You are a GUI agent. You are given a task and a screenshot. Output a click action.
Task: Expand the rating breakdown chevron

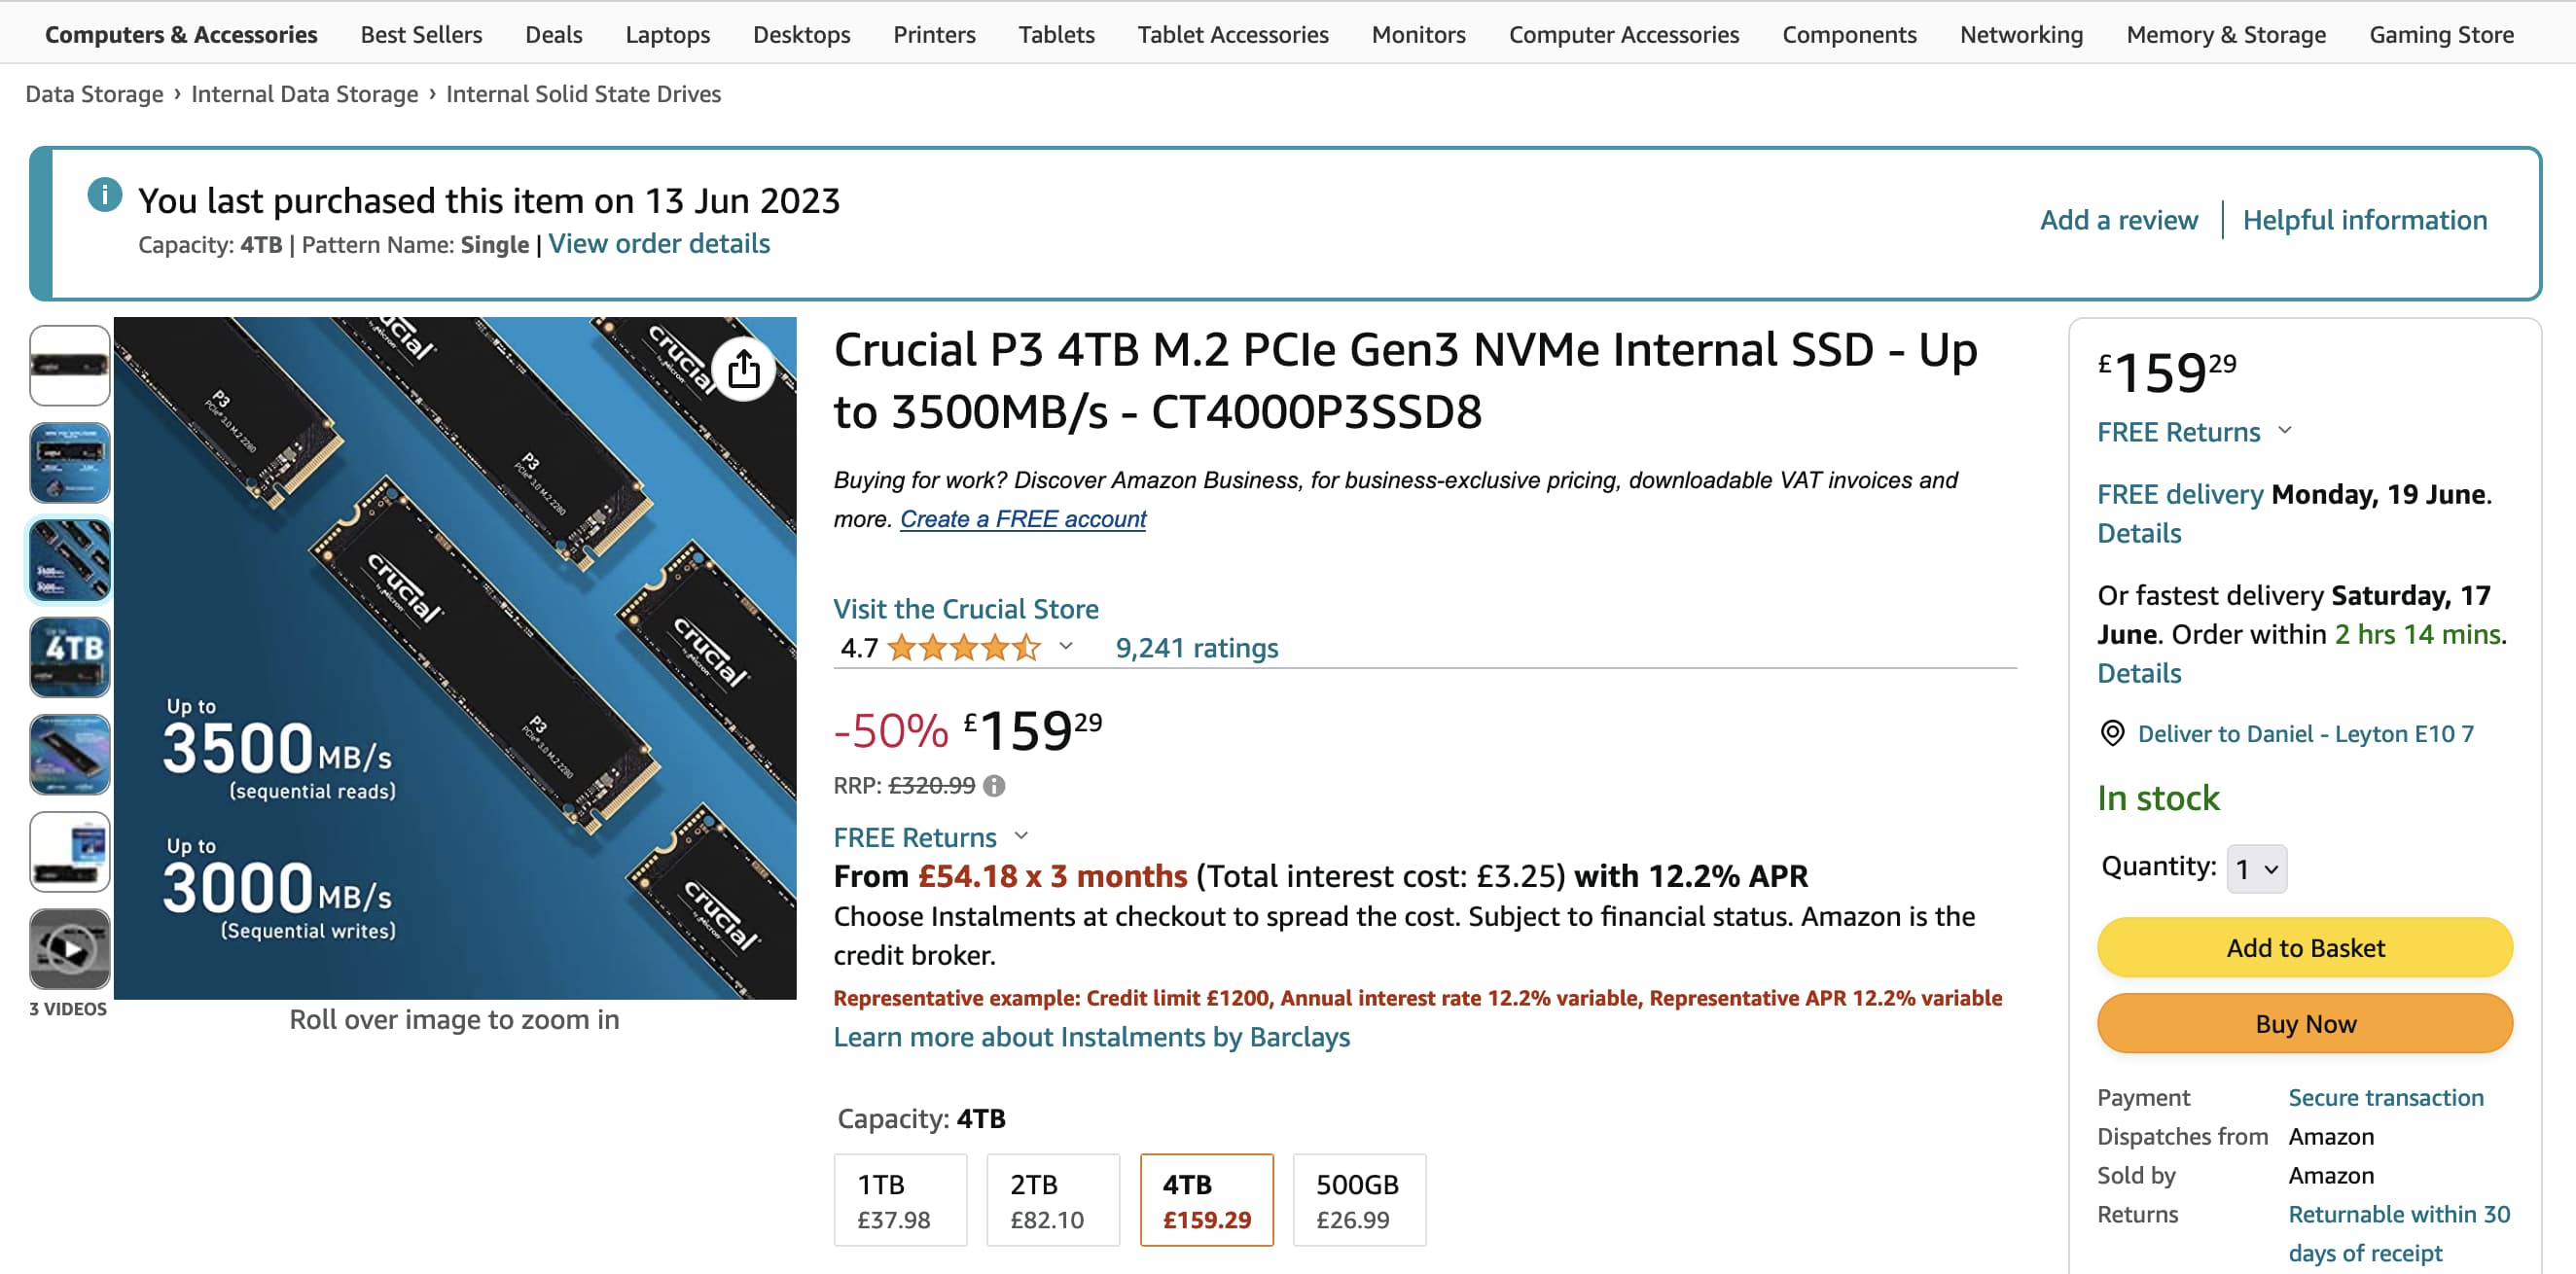(x=1066, y=647)
